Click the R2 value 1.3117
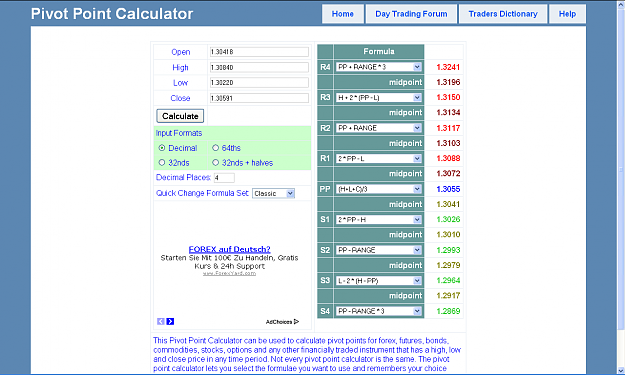The height and width of the screenshot is (375, 625). coord(448,128)
